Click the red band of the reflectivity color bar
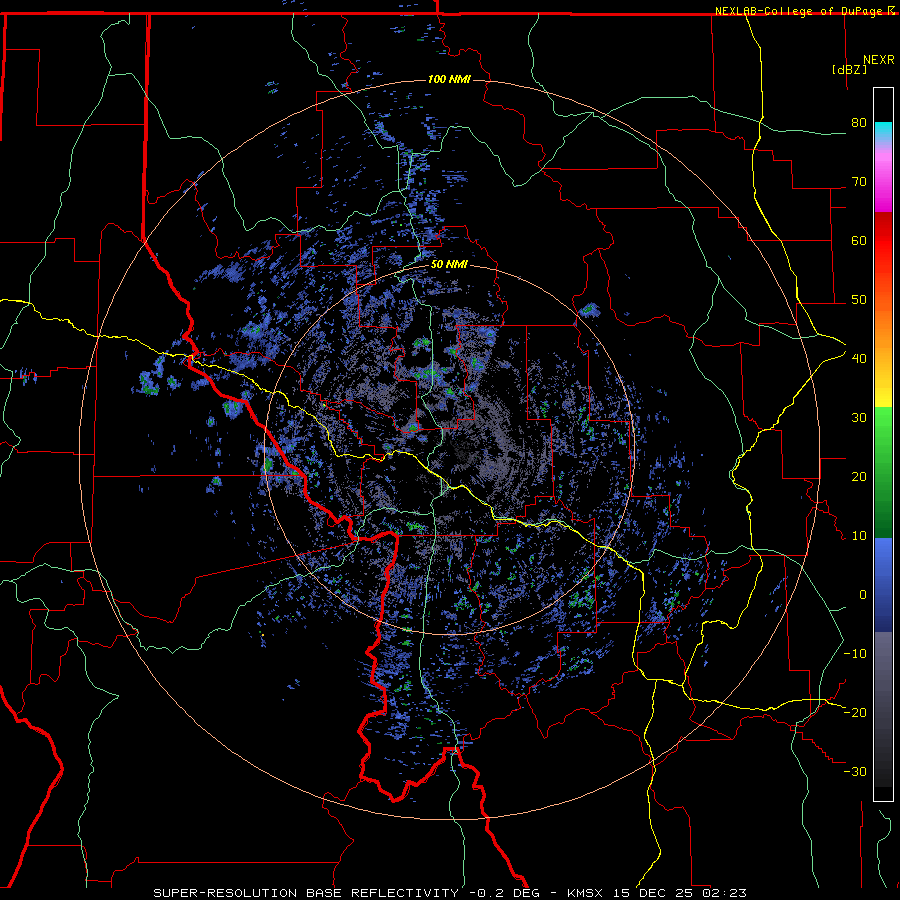 (883, 241)
